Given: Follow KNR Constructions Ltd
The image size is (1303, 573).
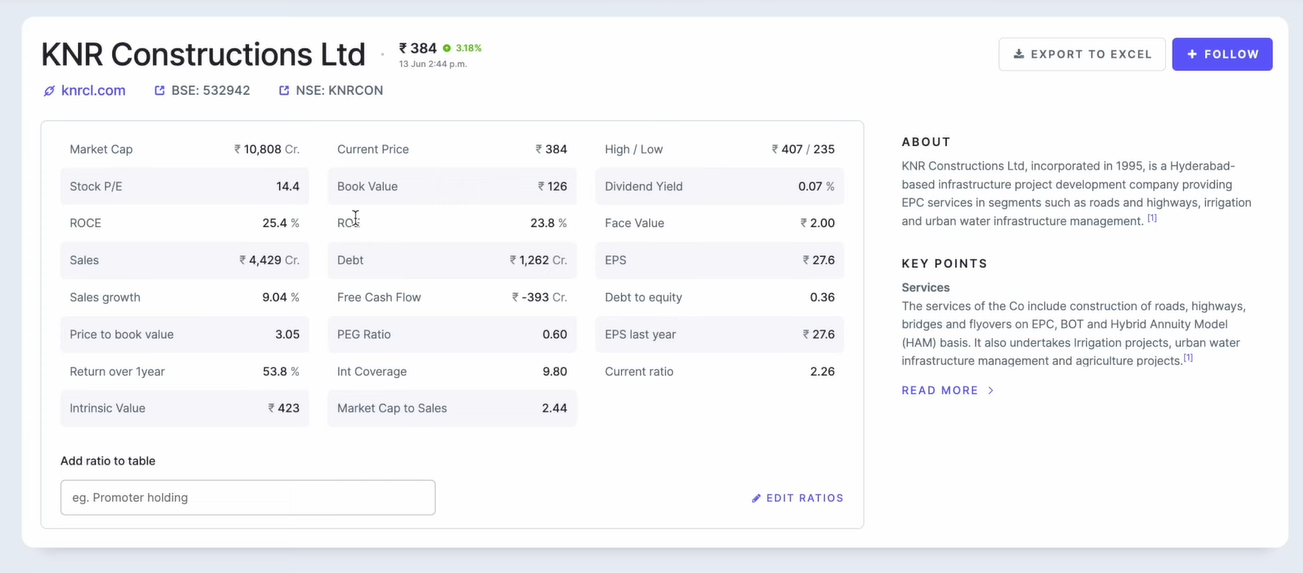Looking at the screenshot, I should click(1222, 54).
